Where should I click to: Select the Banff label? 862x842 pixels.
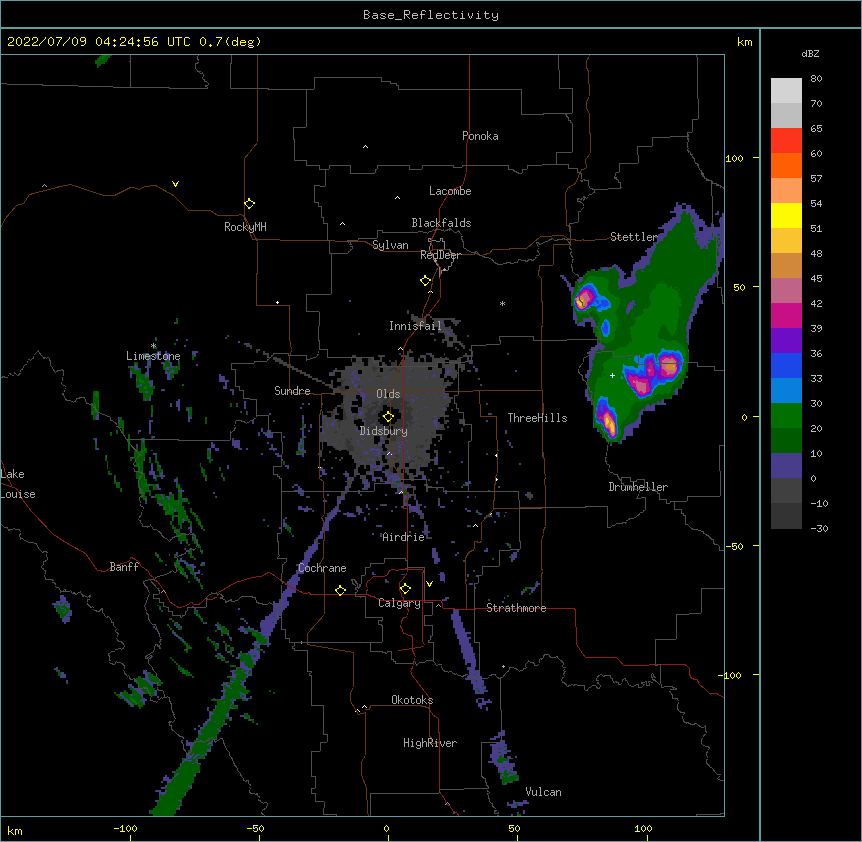(x=124, y=567)
